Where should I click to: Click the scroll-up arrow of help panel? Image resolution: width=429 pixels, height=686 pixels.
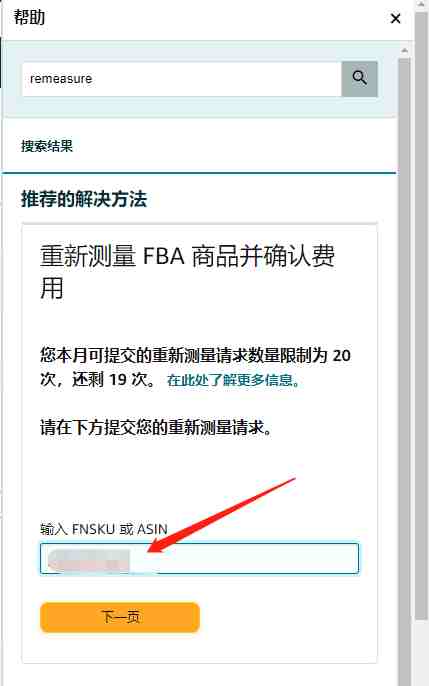tap(405, 51)
